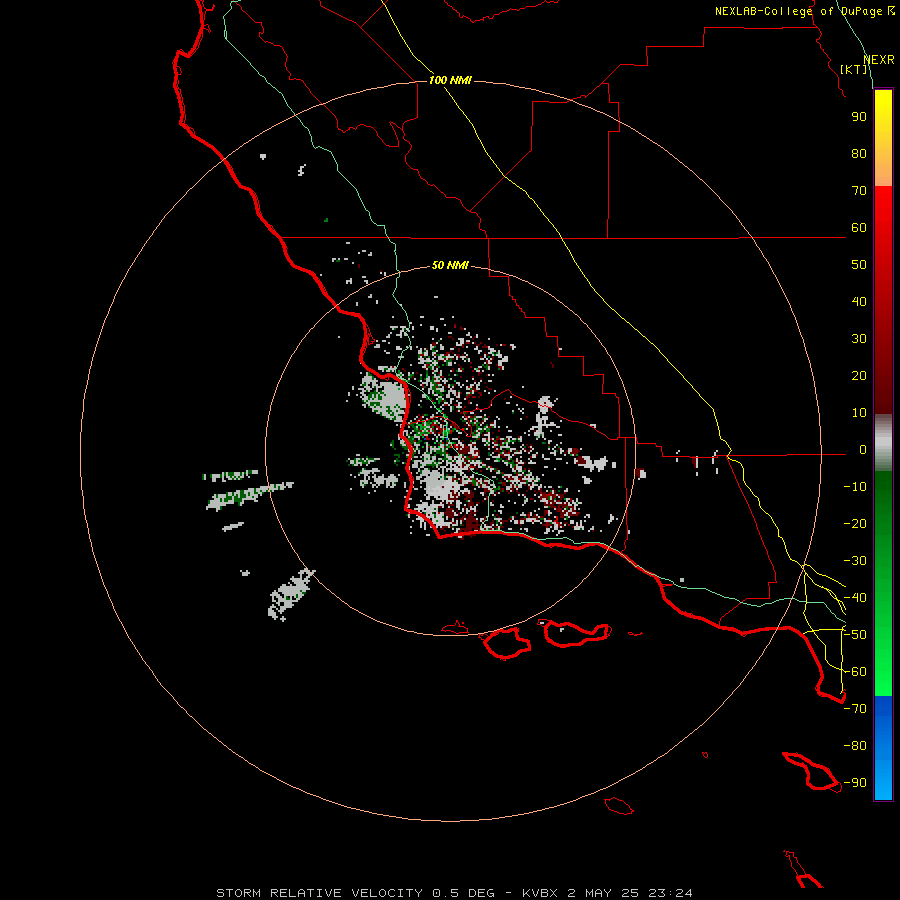Click the 50 value on the velocity scale
900x900 pixels.
[859, 265]
